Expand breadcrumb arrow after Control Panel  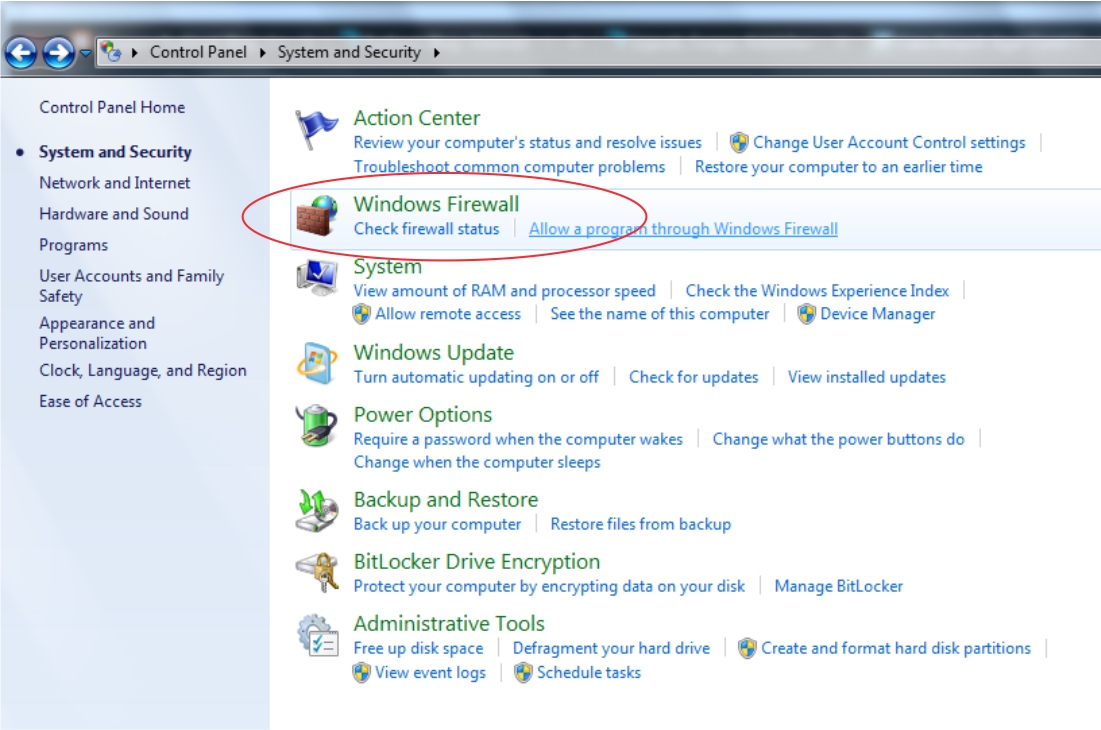pyautogui.click(x=262, y=53)
